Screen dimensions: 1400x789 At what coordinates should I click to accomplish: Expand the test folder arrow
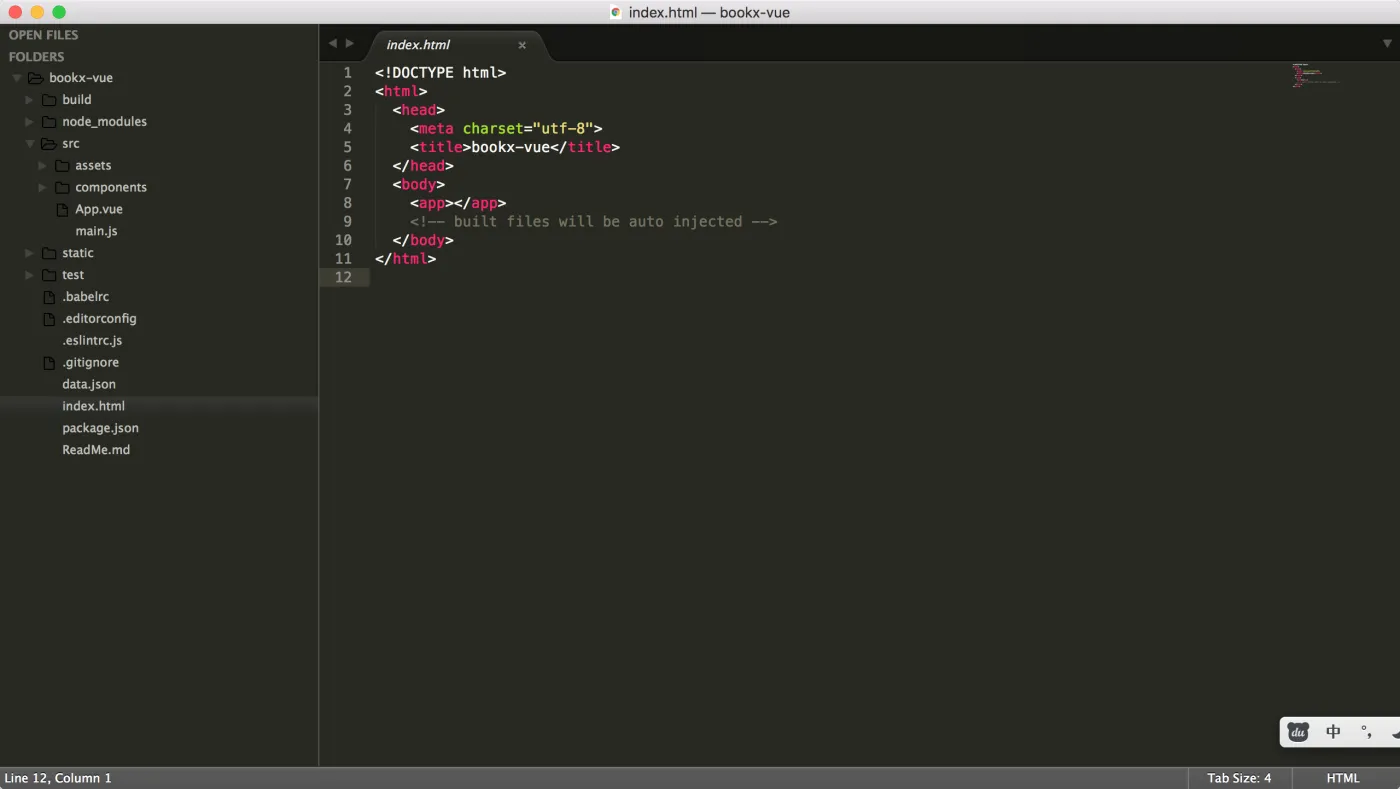[x=30, y=275]
